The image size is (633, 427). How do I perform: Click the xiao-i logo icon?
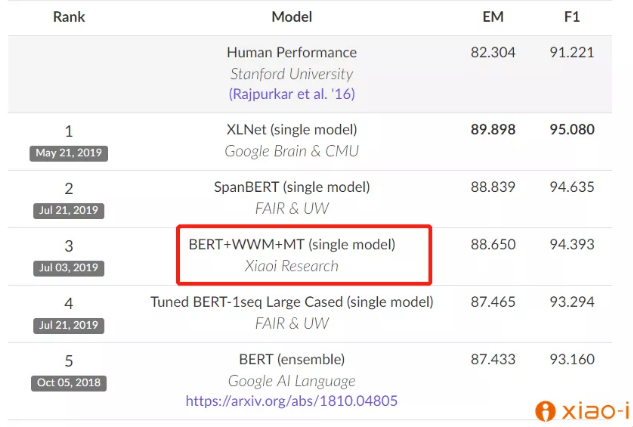tap(545, 410)
